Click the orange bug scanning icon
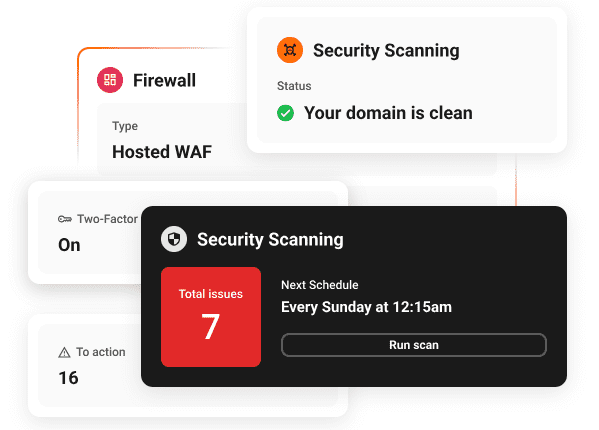This screenshot has width=599, height=430. pos(290,50)
